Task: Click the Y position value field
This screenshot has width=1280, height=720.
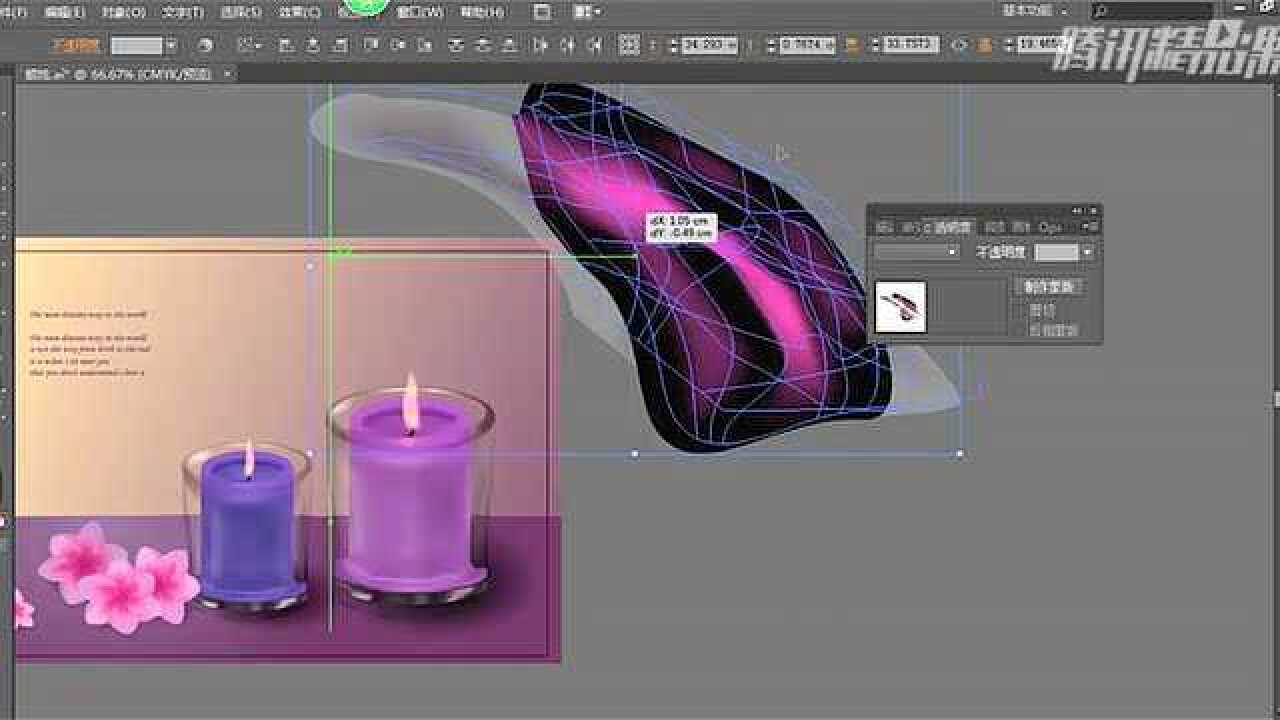Action: (x=806, y=46)
